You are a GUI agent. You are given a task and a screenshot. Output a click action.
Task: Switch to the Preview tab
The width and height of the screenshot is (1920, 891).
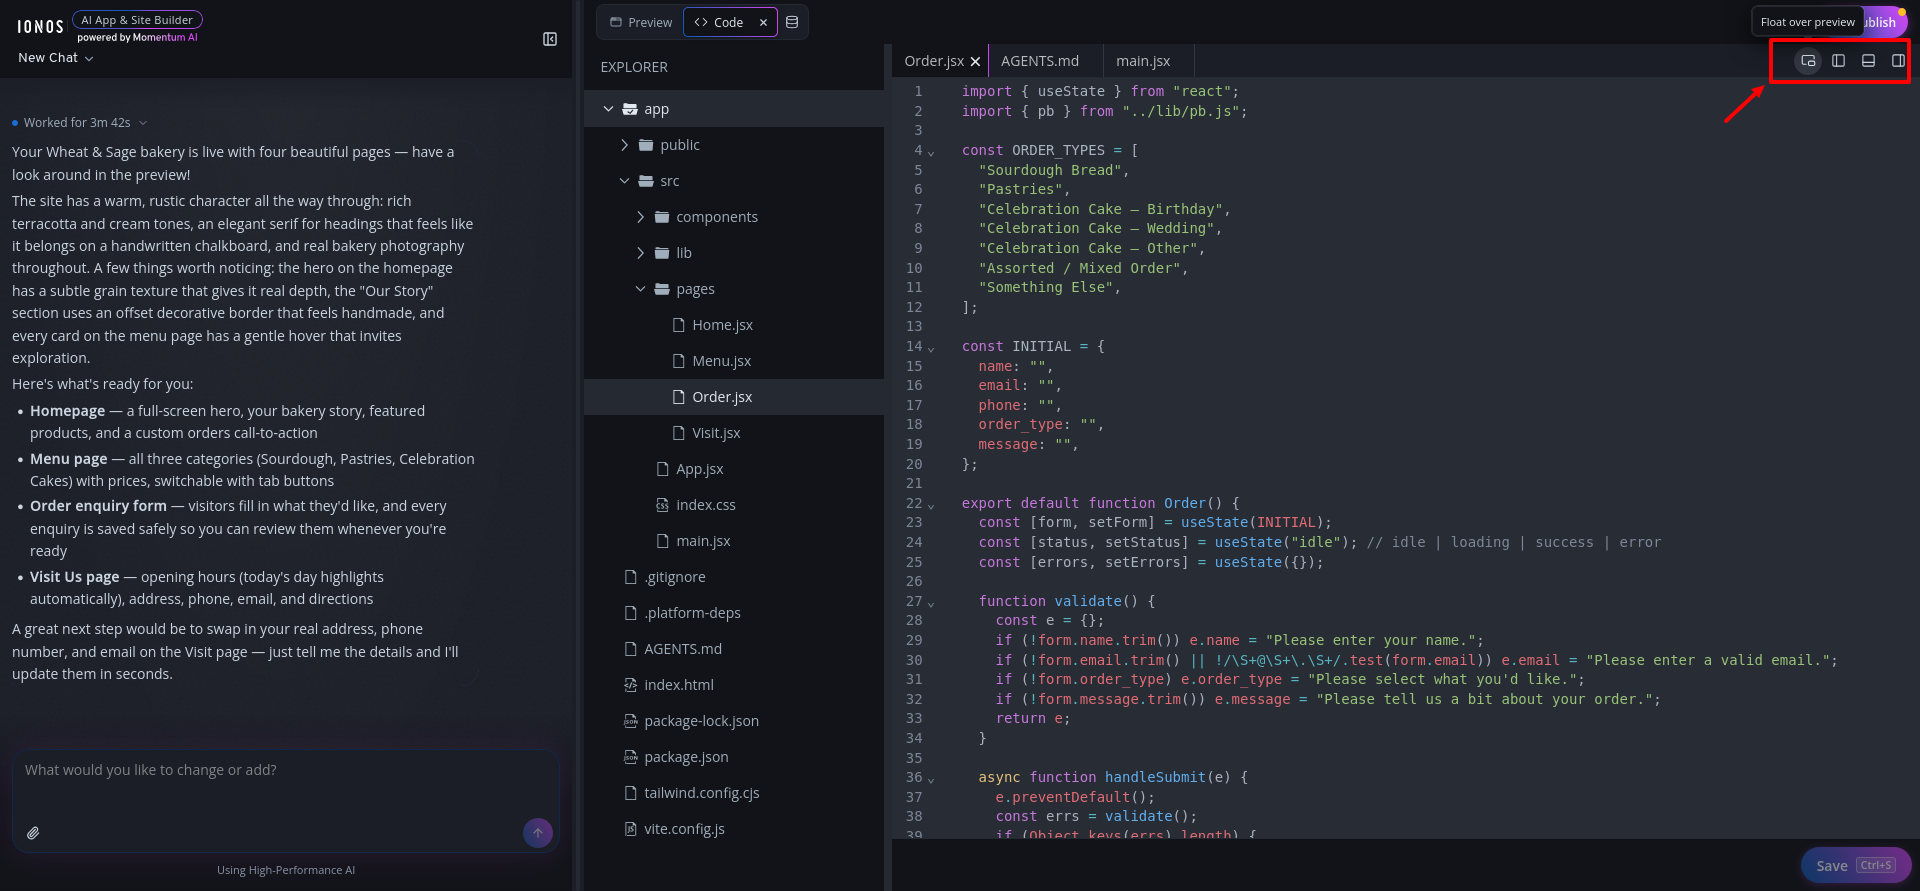[641, 22]
